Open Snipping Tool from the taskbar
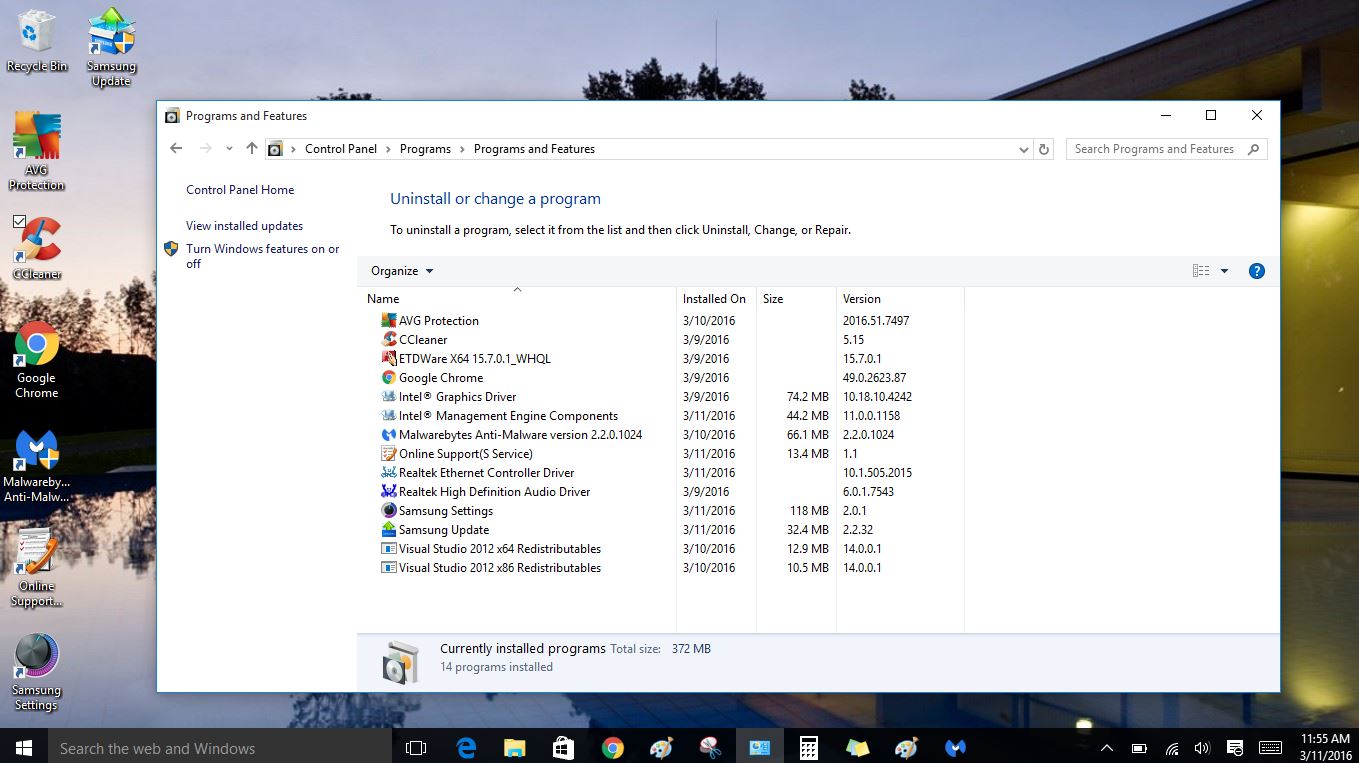 coord(711,747)
